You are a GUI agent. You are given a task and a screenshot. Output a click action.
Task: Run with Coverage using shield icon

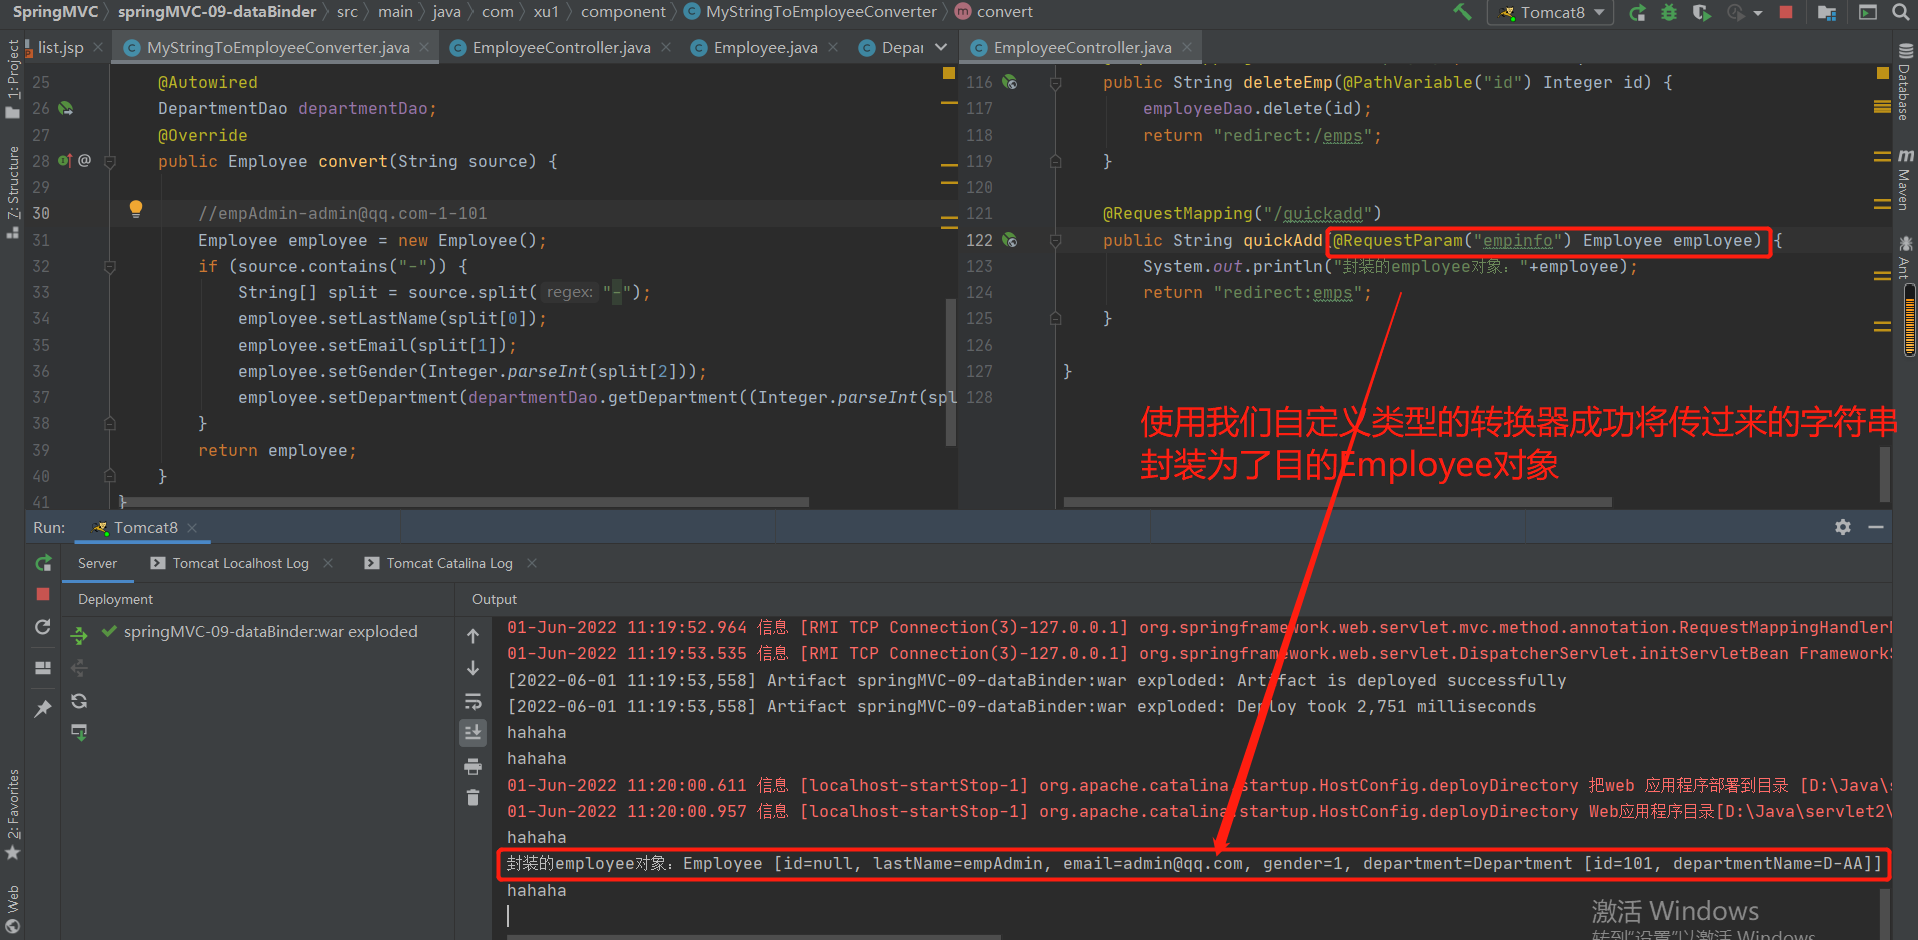[1701, 12]
